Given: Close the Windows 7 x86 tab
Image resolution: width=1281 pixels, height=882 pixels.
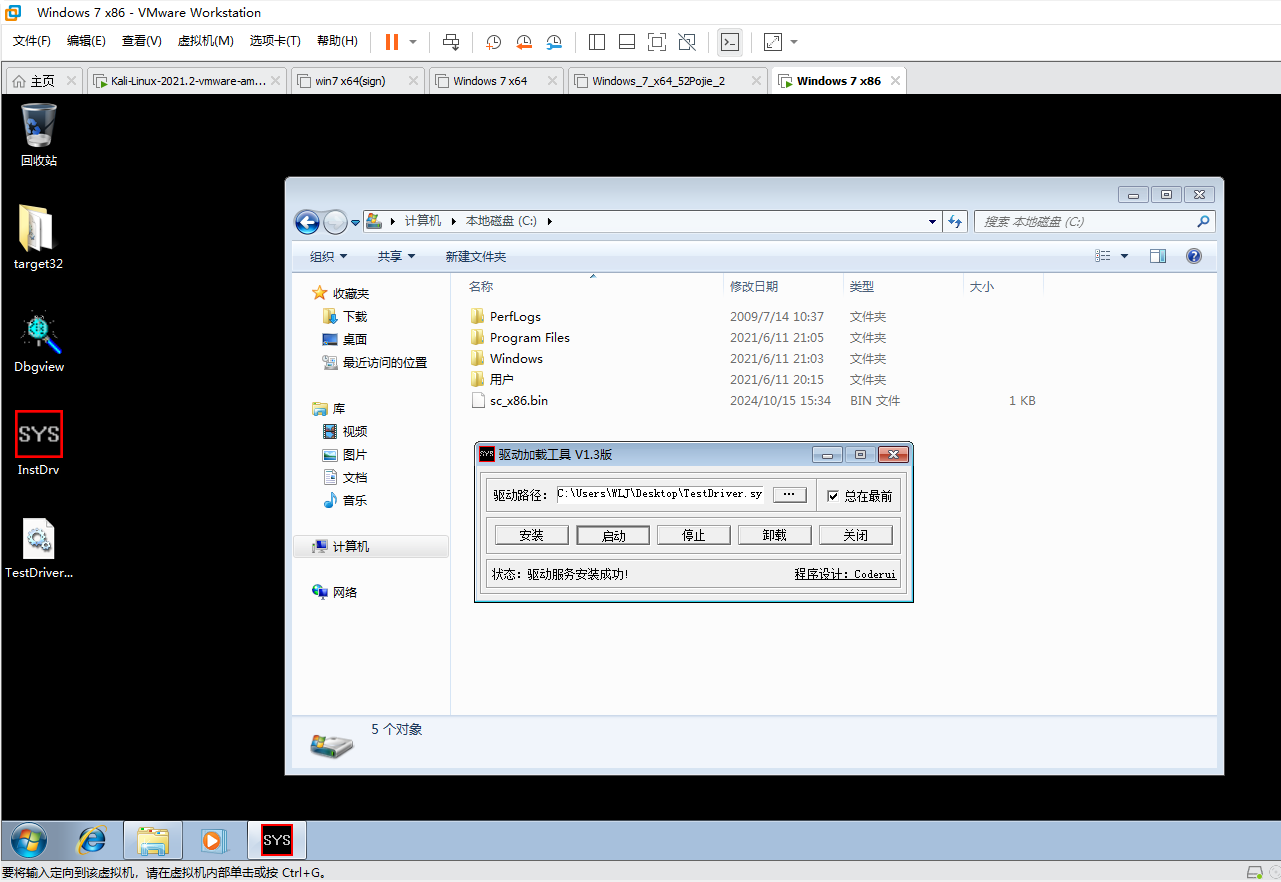Looking at the screenshot, I should pyautogui.click(x=895, y=81).
